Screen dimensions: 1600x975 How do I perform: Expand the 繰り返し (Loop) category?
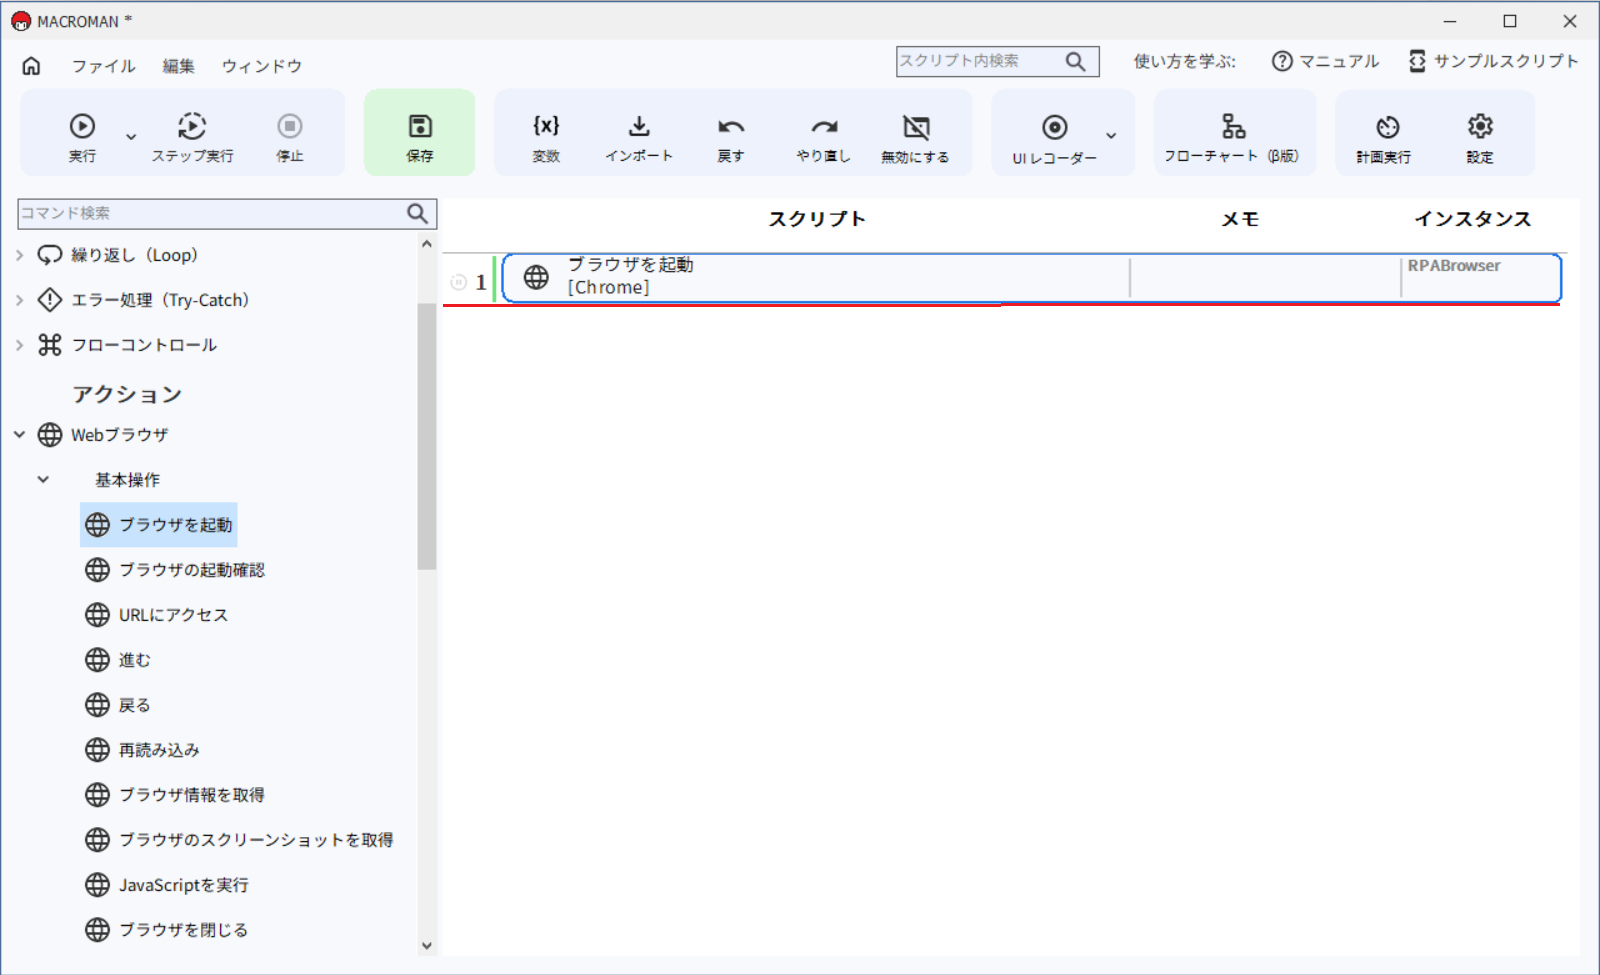point(19,255)
